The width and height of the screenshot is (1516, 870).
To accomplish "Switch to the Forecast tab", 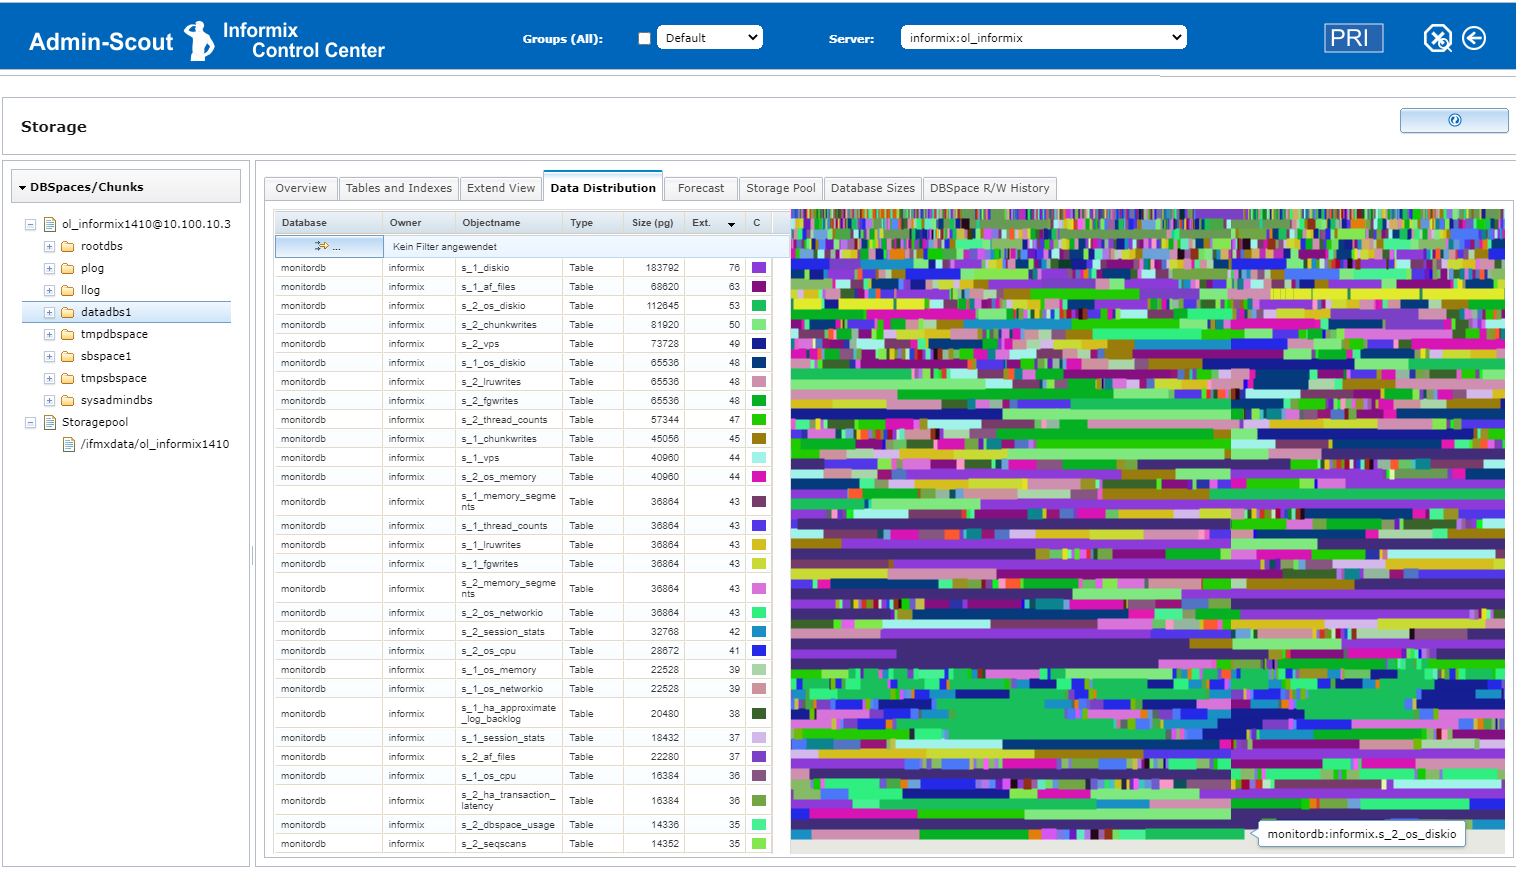I will 701,188.
